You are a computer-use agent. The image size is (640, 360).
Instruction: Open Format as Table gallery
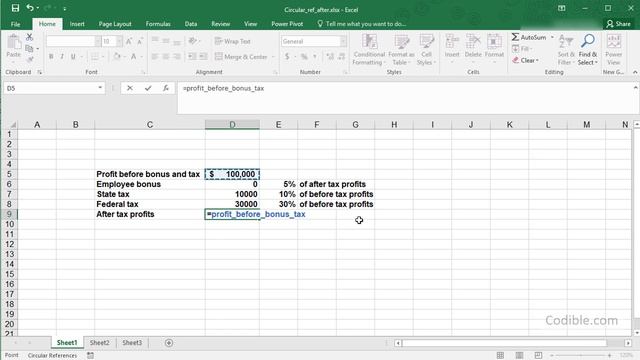click(401, 50)
